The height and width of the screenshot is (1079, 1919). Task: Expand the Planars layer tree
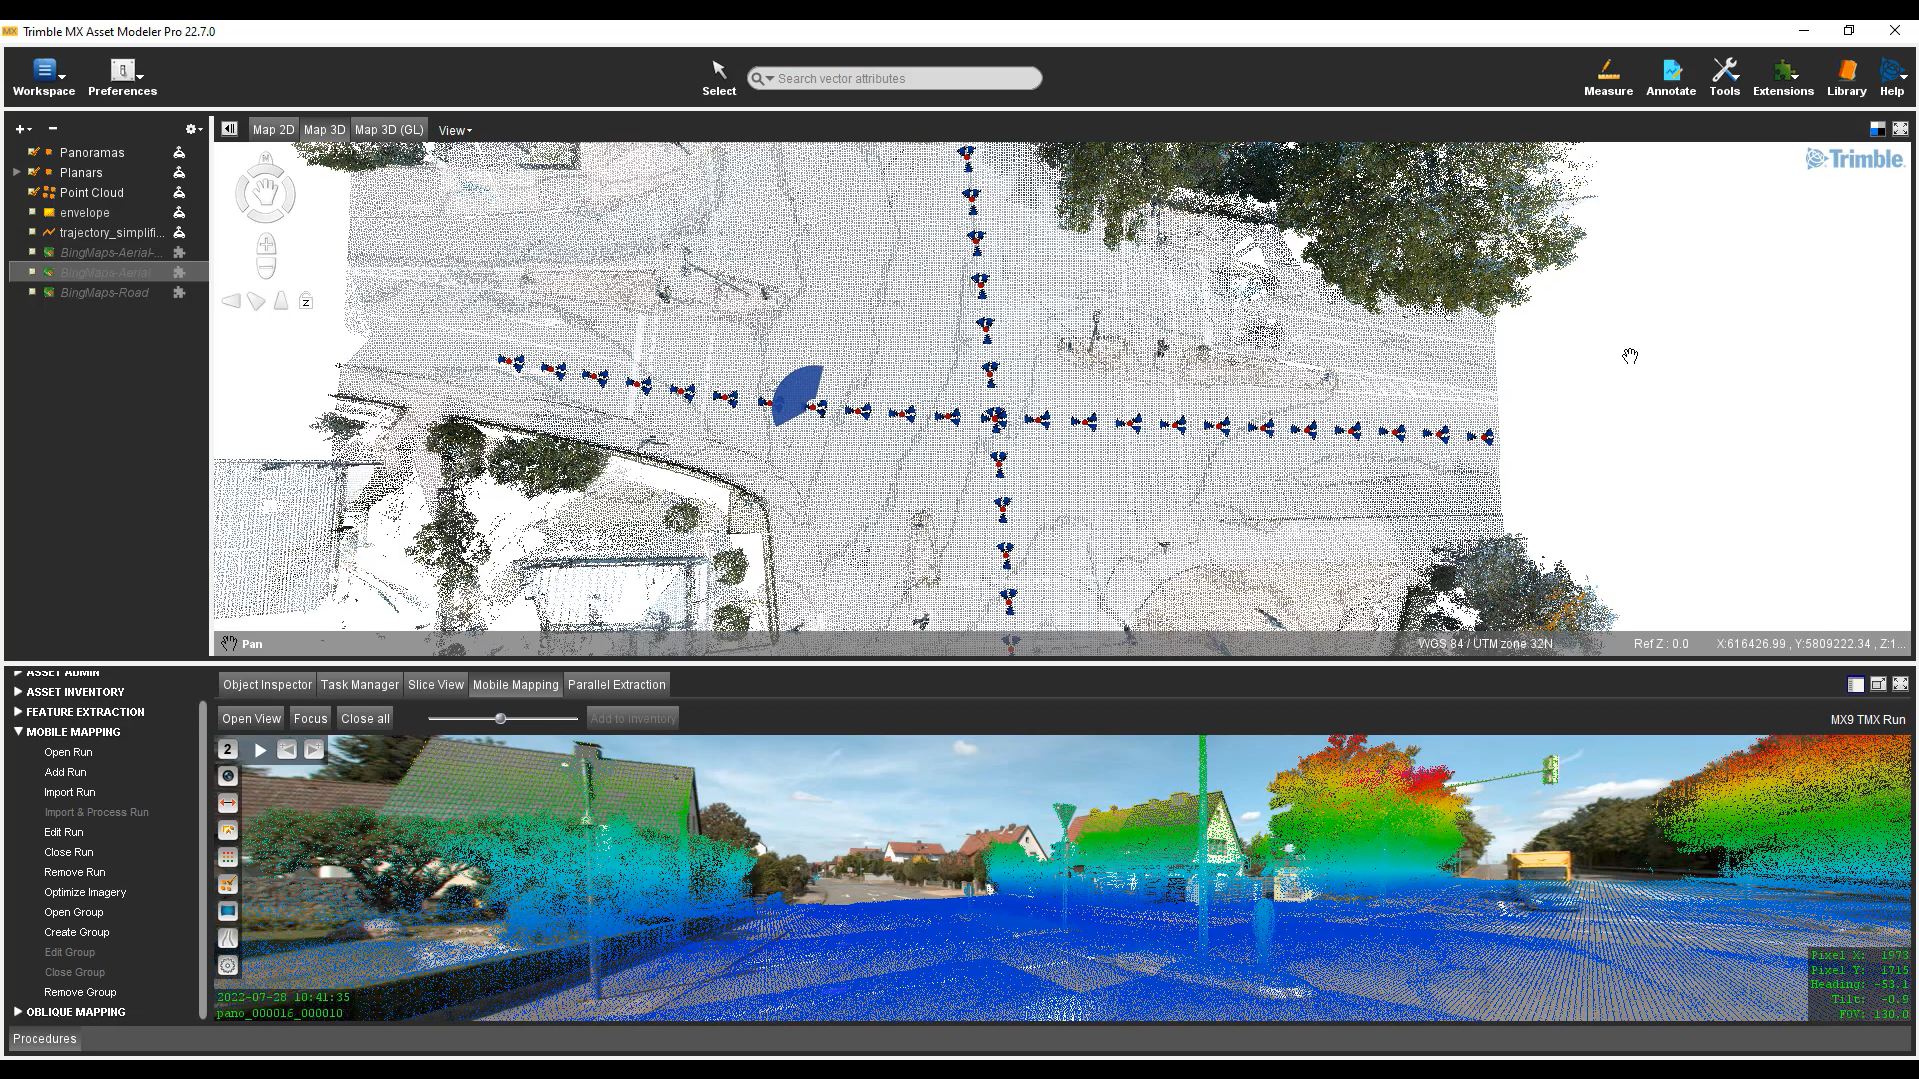[17, 173]
